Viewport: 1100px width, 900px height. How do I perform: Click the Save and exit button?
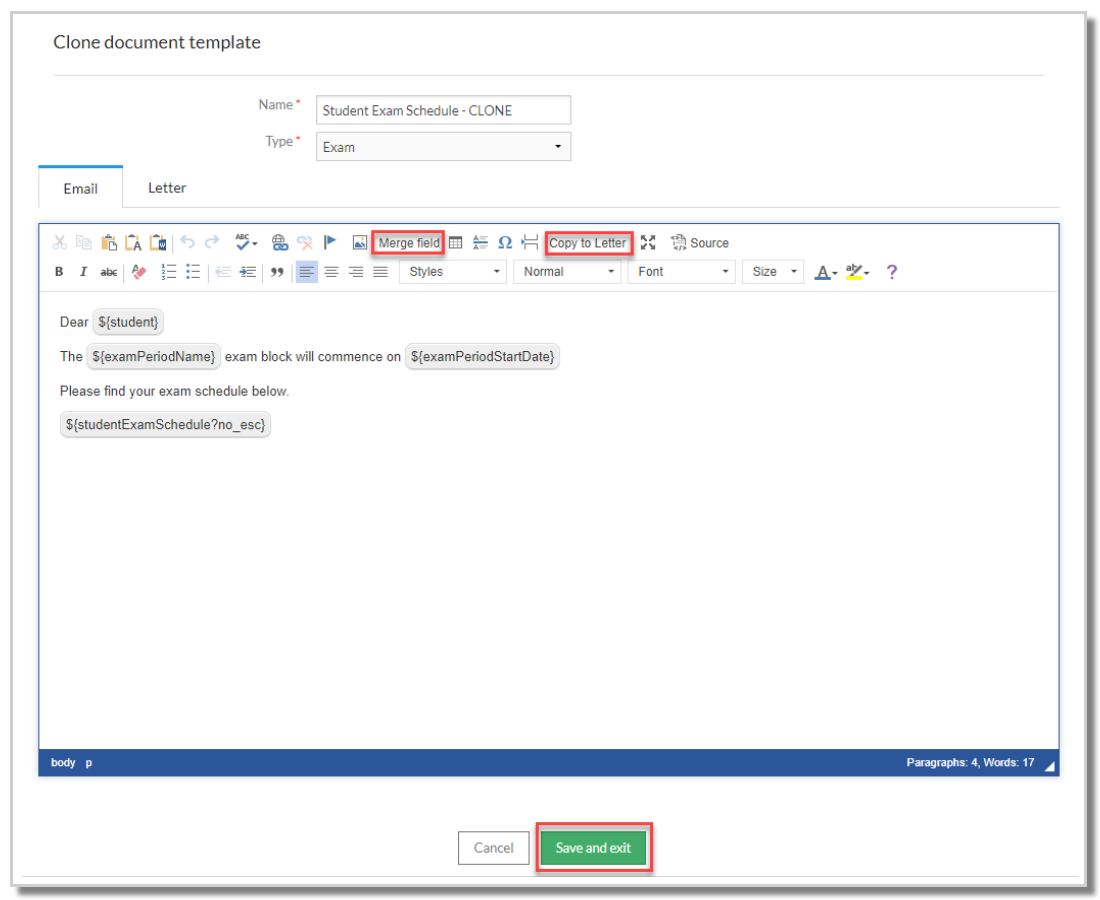(x=593, y=847)
